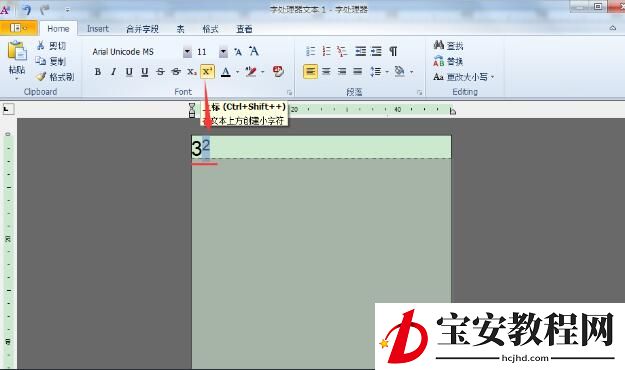This screenshot has width=625, height=370.
Task: Open the 段落 paragraph dialog launcher
Action: point(419,92)
